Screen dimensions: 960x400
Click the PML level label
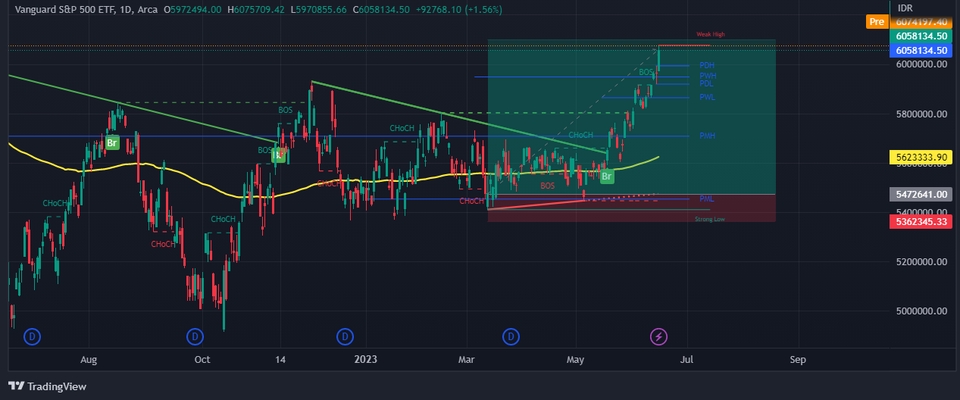(707, 198)
